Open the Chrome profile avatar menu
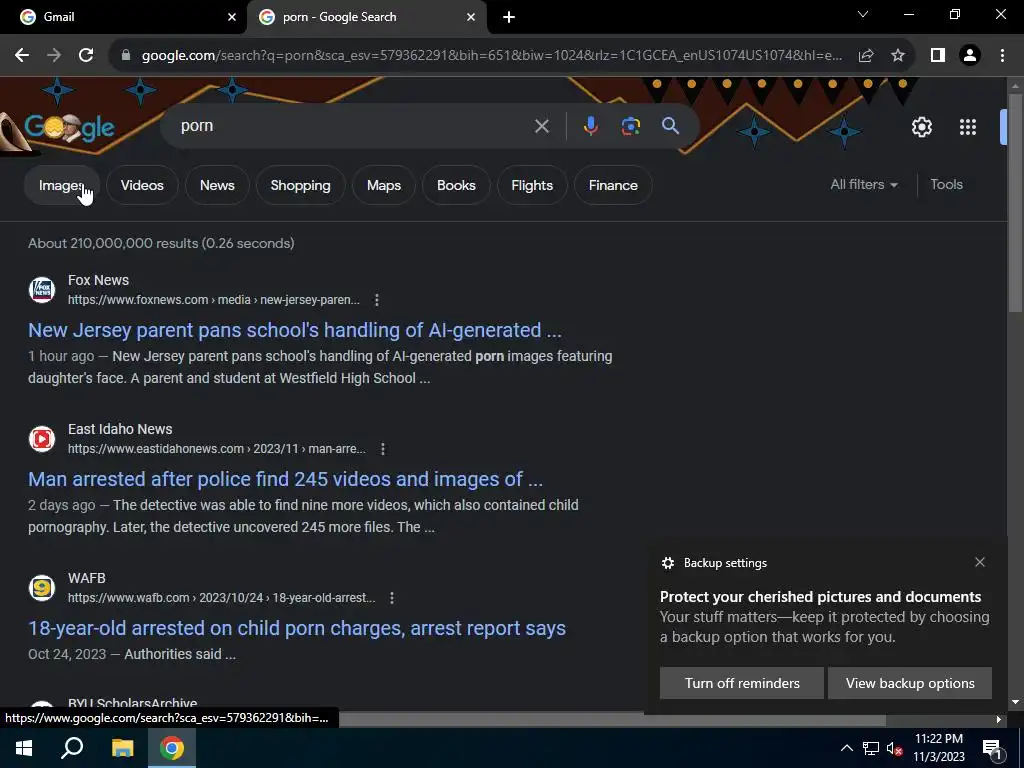 970,56
